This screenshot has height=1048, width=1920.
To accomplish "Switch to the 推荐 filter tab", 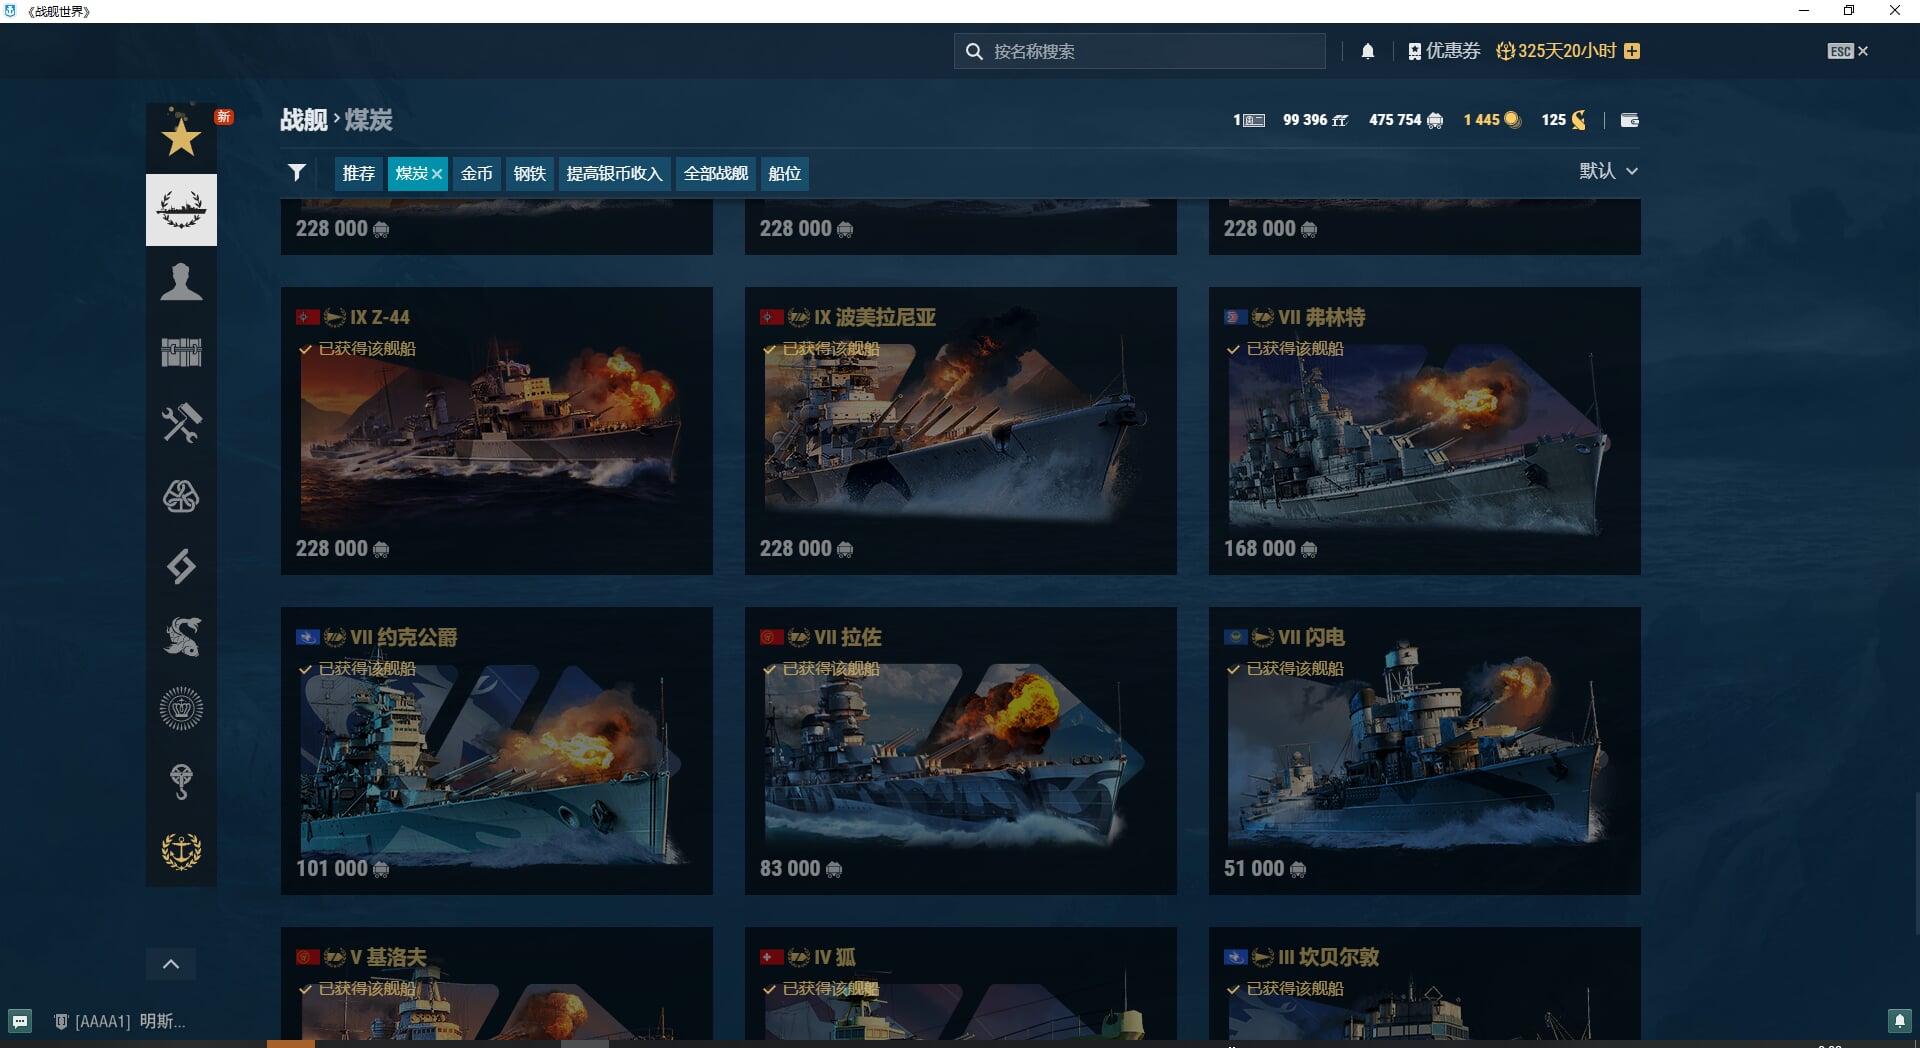I will 358,173.
